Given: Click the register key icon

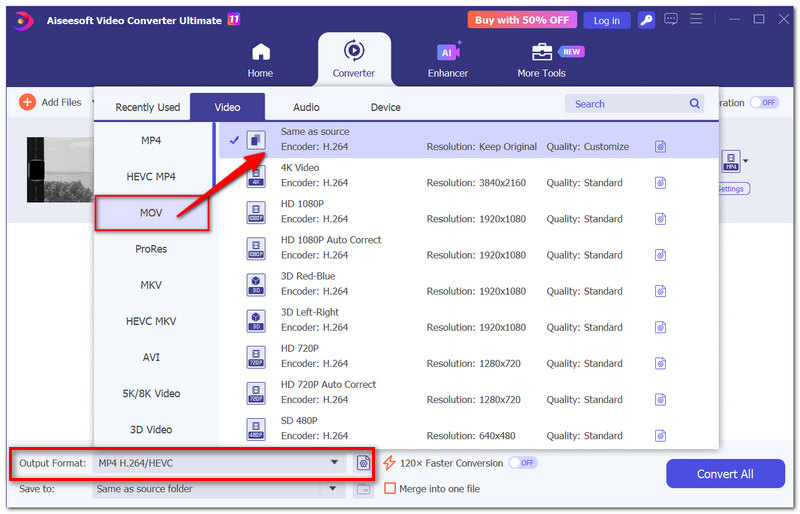Looking at the screenshot, I should click(x=646, y=20).
